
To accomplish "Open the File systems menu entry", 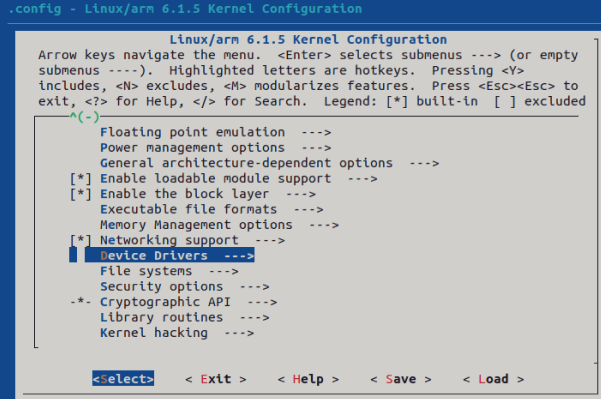I will 169,271.
